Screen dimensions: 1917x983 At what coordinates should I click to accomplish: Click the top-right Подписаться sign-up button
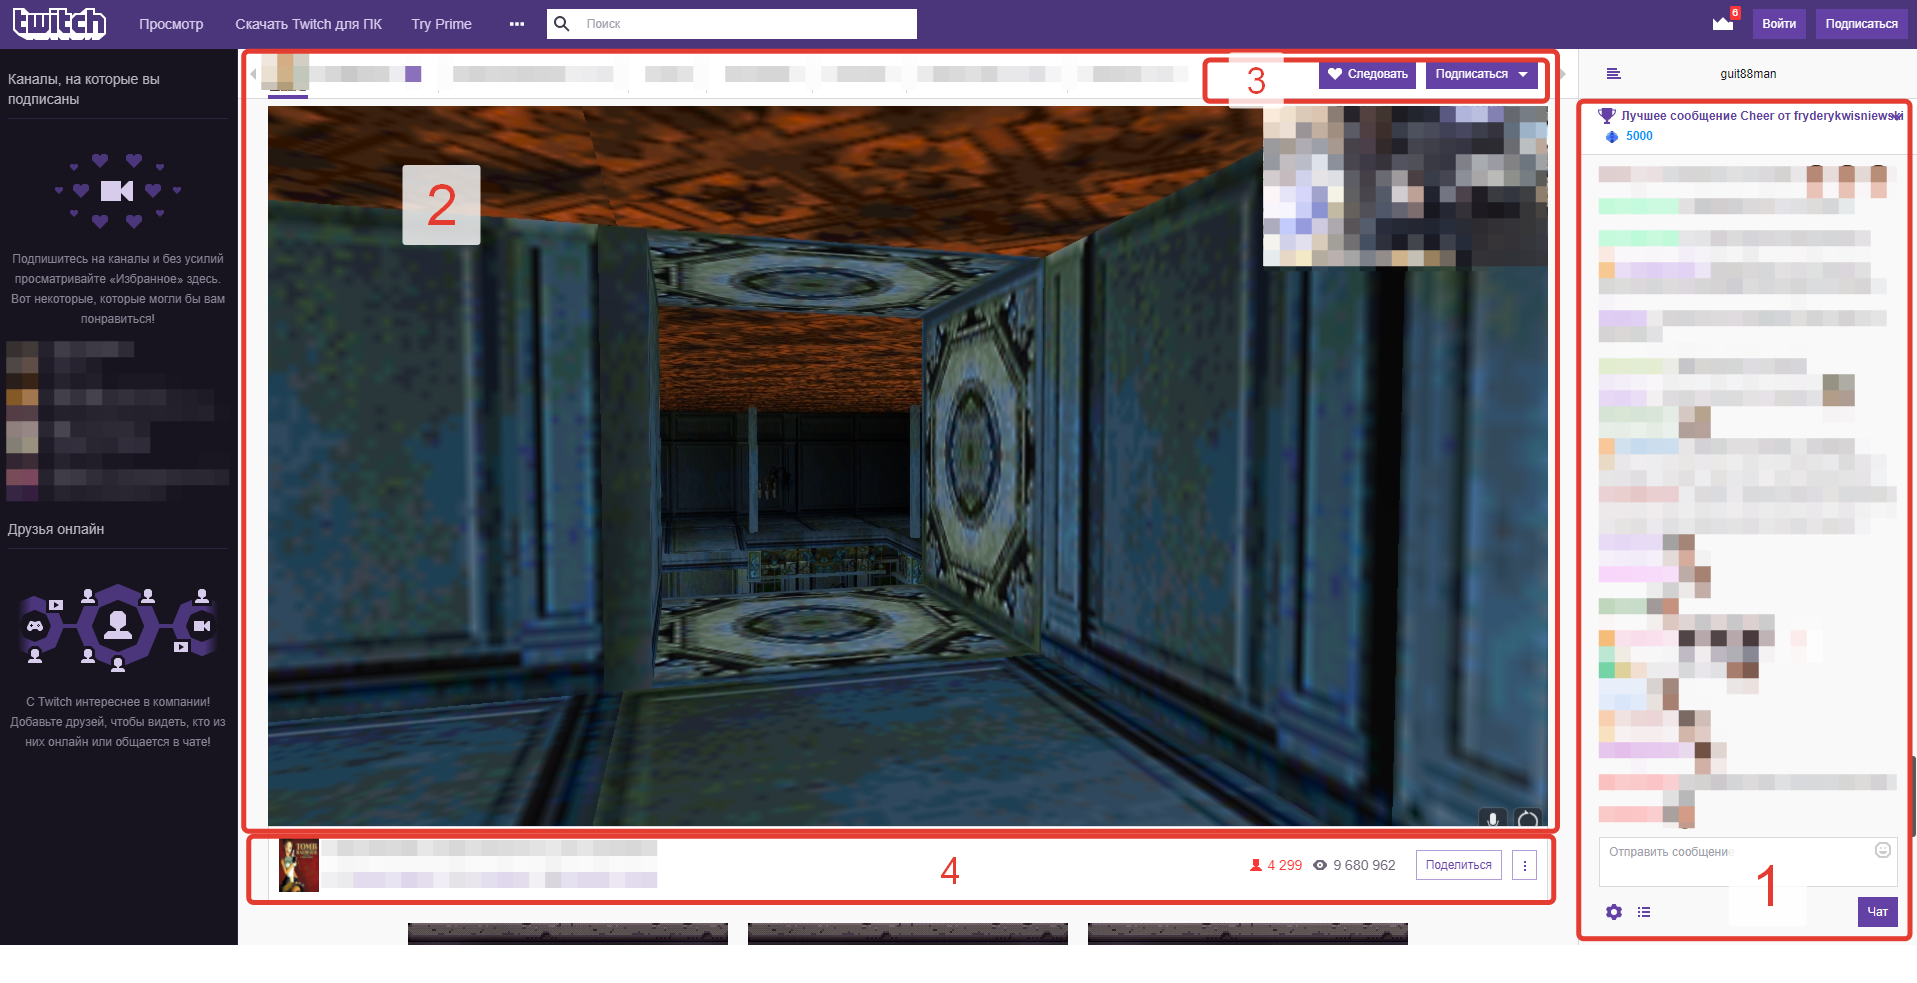pyautogui.click(x=1861, y=24)
